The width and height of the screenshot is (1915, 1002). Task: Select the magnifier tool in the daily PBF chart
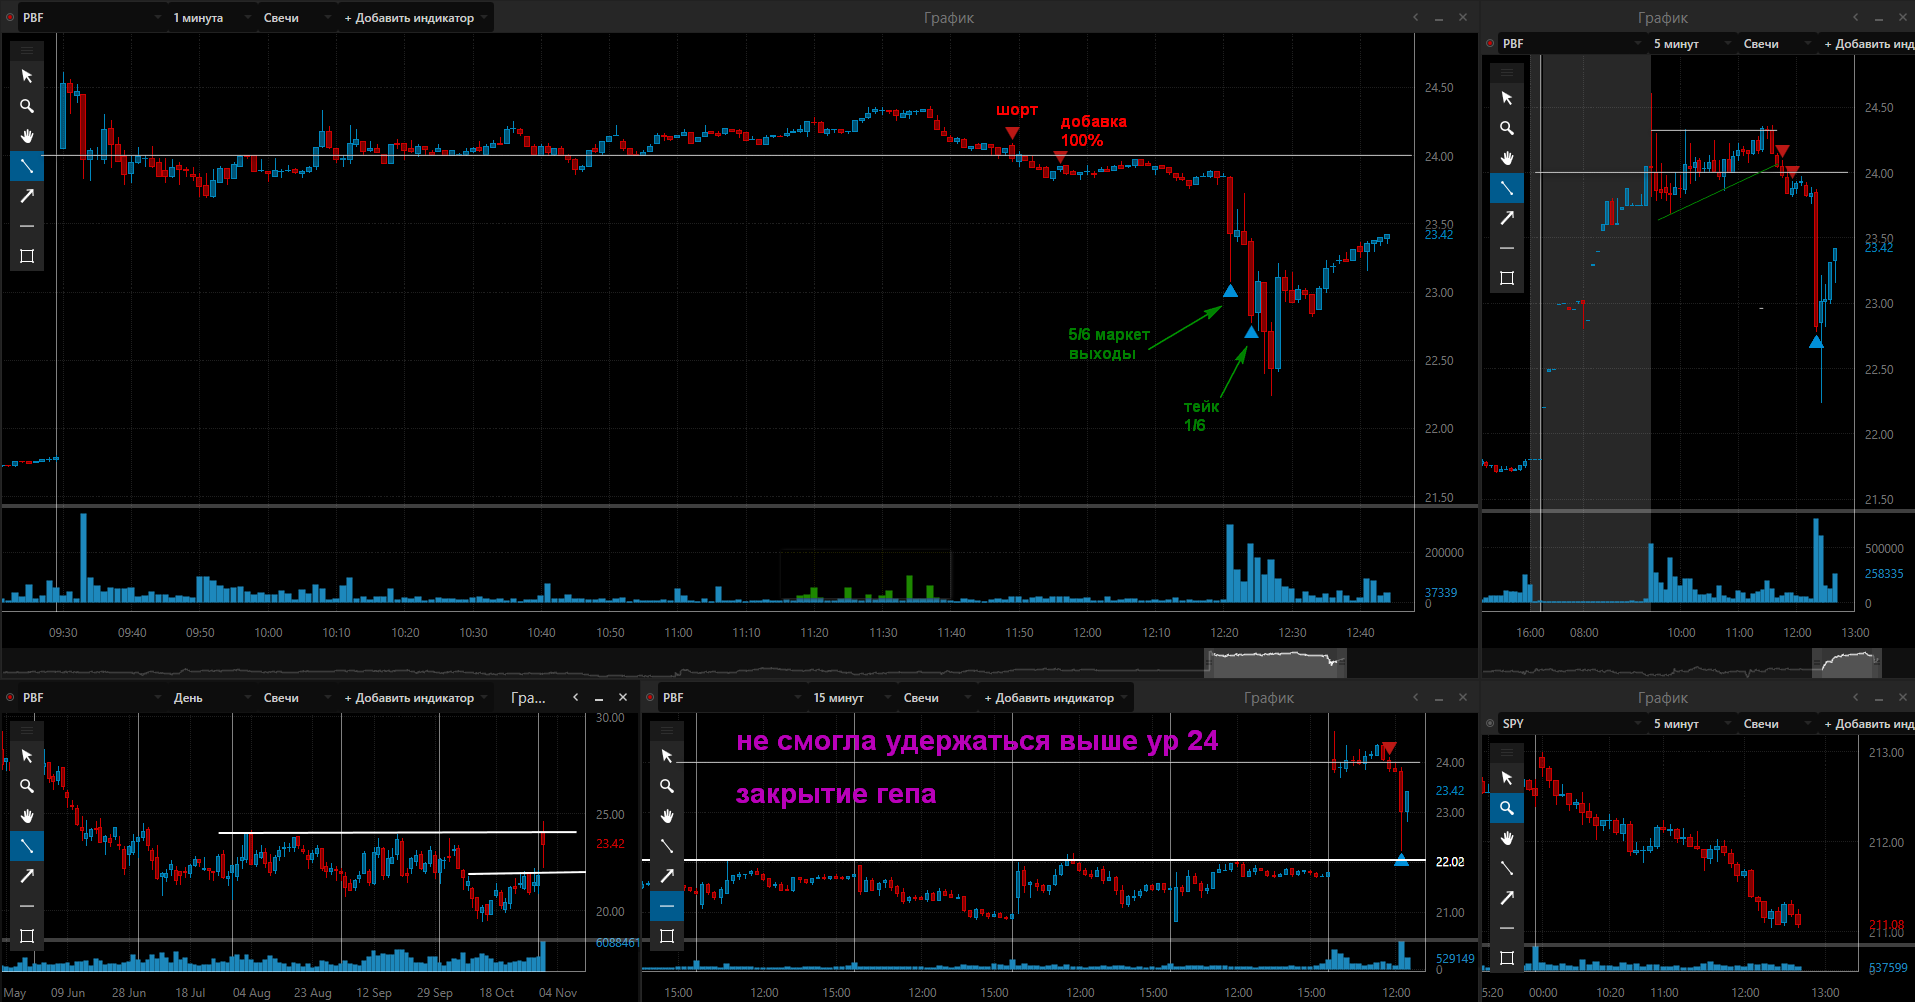point(27,786)
